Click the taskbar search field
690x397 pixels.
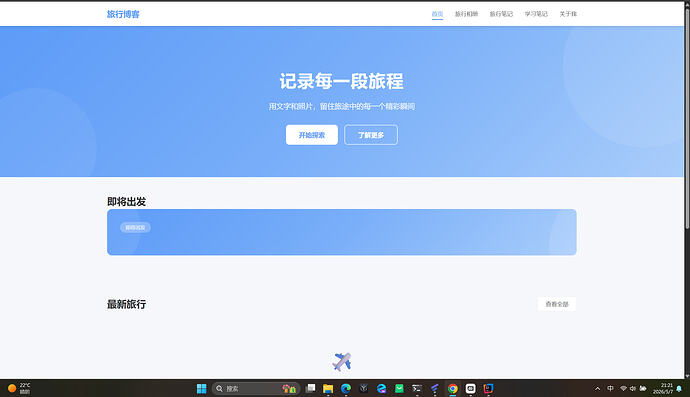click(x=256, y=388)
